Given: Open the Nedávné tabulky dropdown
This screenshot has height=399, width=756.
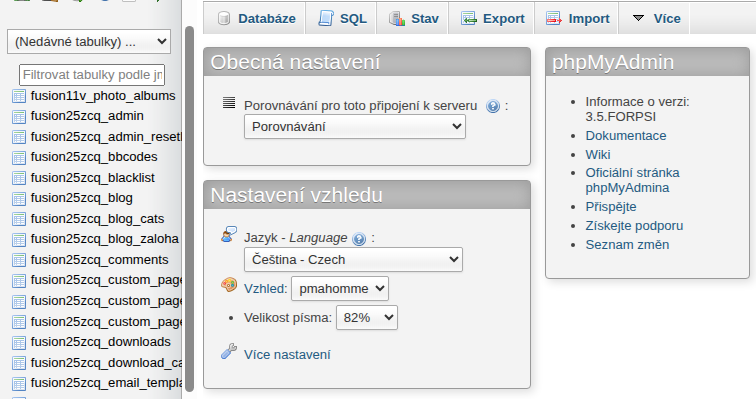Looking at the screenshot, I should coord(89,42).
